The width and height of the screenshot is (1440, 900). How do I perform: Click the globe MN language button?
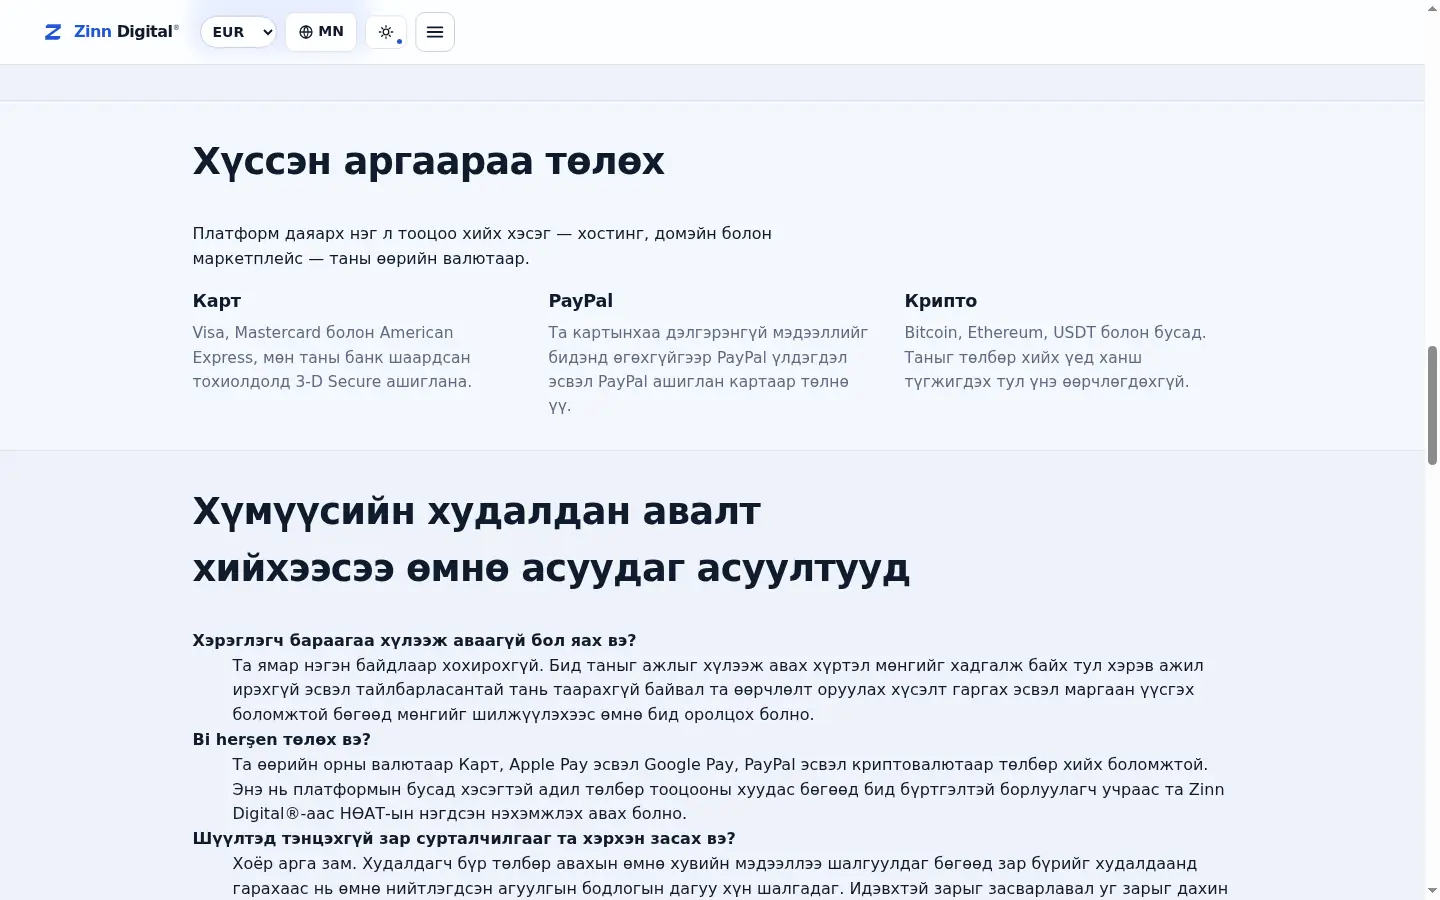click(x=321, y=32)
